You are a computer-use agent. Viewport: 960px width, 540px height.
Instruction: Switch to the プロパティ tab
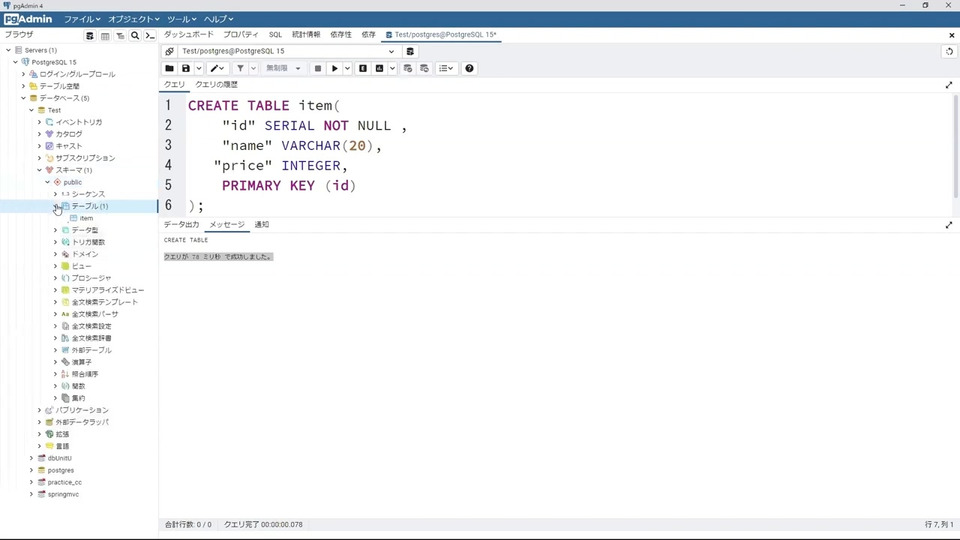tap(241, 35)
